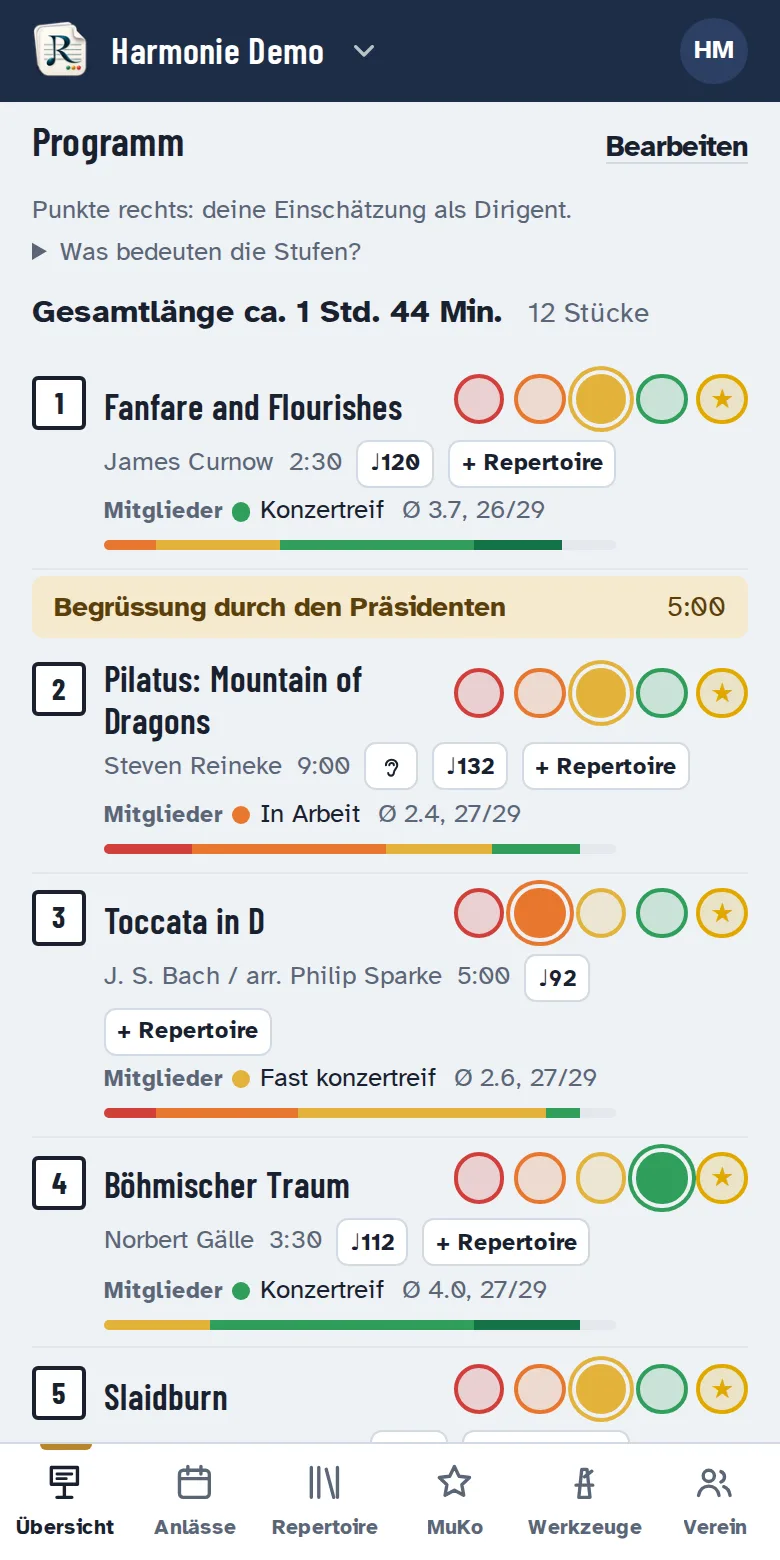780x1560 pixels.
Task: Expand the Harmonie Demo chevron dropdown
Action: coord(364,51)
